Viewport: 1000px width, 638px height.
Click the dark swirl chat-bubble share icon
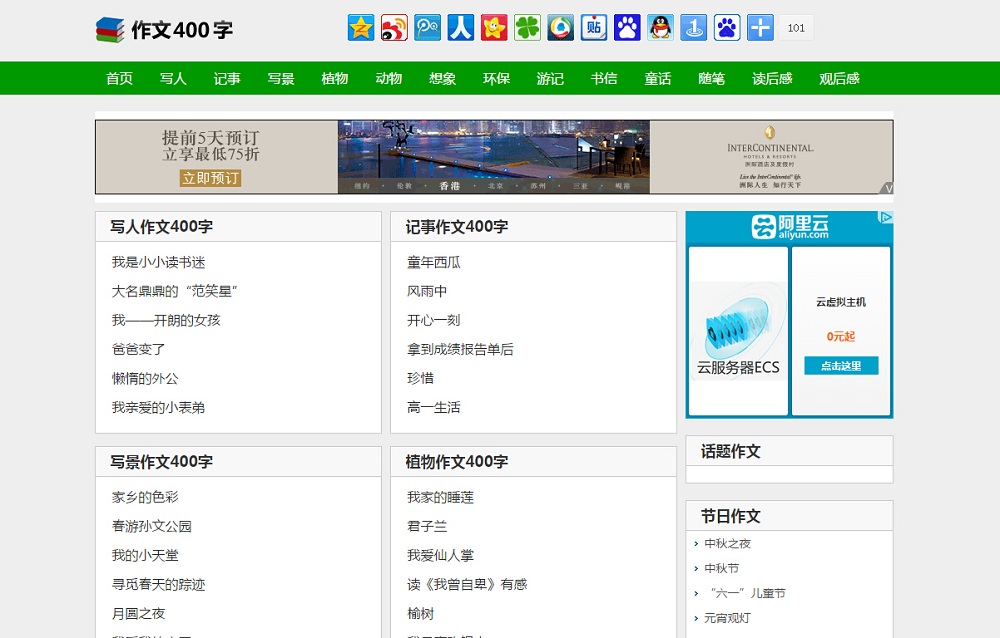click(561, 27)
